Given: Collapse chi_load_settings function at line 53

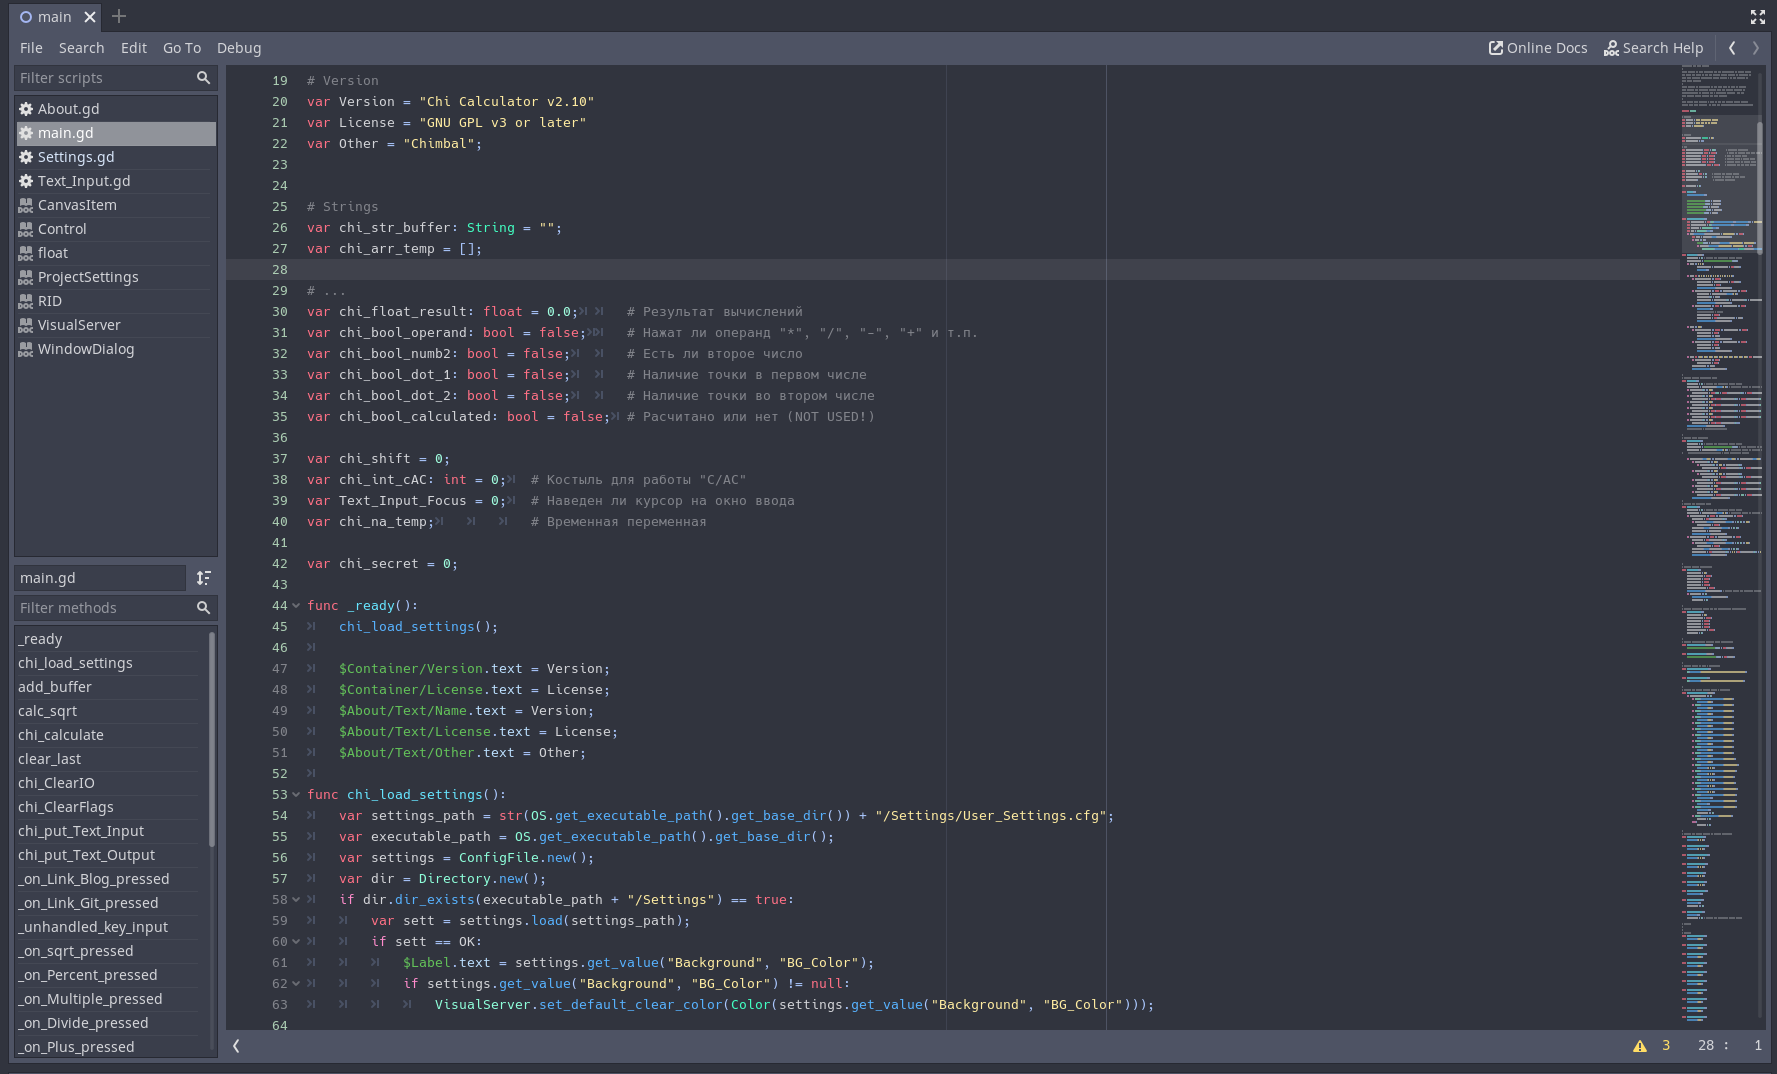Looking at the screenshot, I should 296,795.
